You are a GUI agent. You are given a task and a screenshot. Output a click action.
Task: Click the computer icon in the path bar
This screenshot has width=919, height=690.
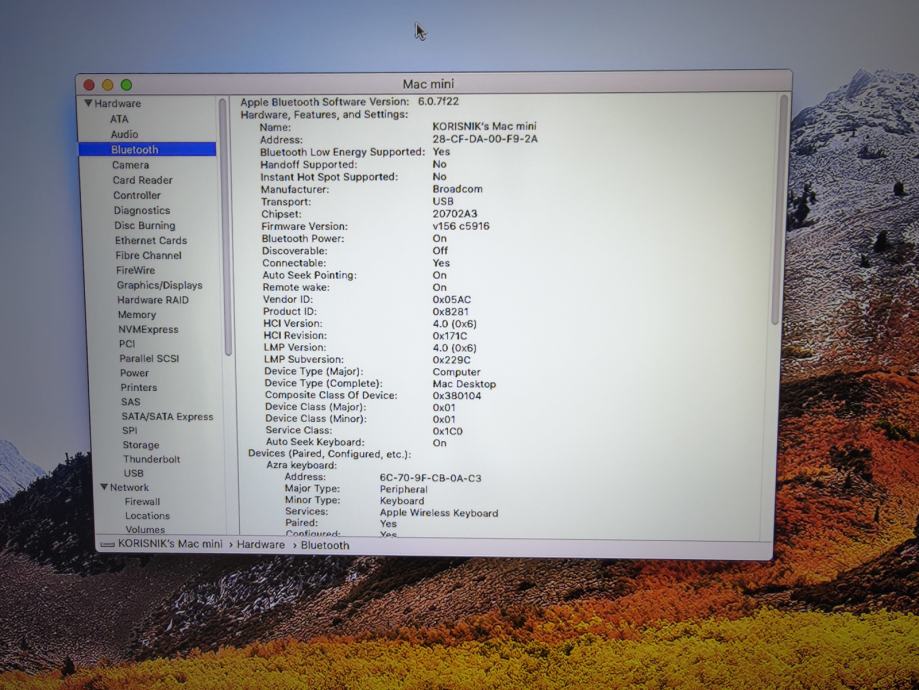coord(107,545)
